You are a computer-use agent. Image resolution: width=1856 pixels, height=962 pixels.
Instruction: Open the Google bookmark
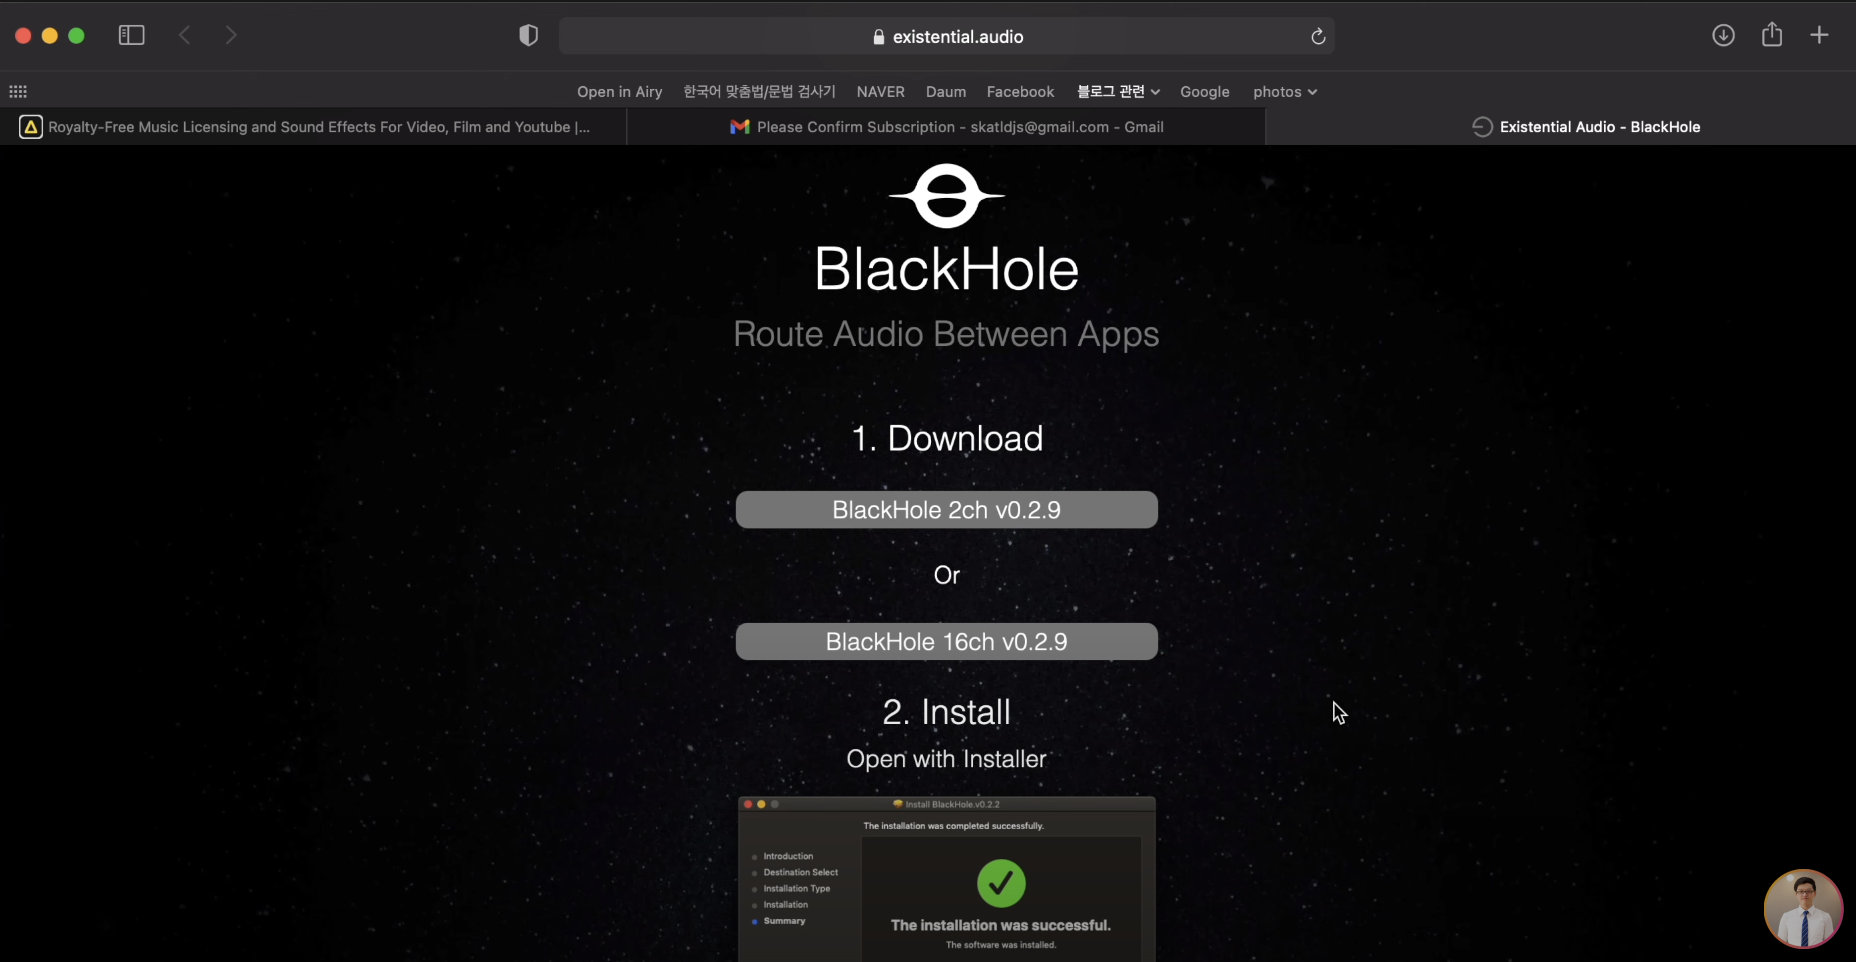click(1205, 92)
